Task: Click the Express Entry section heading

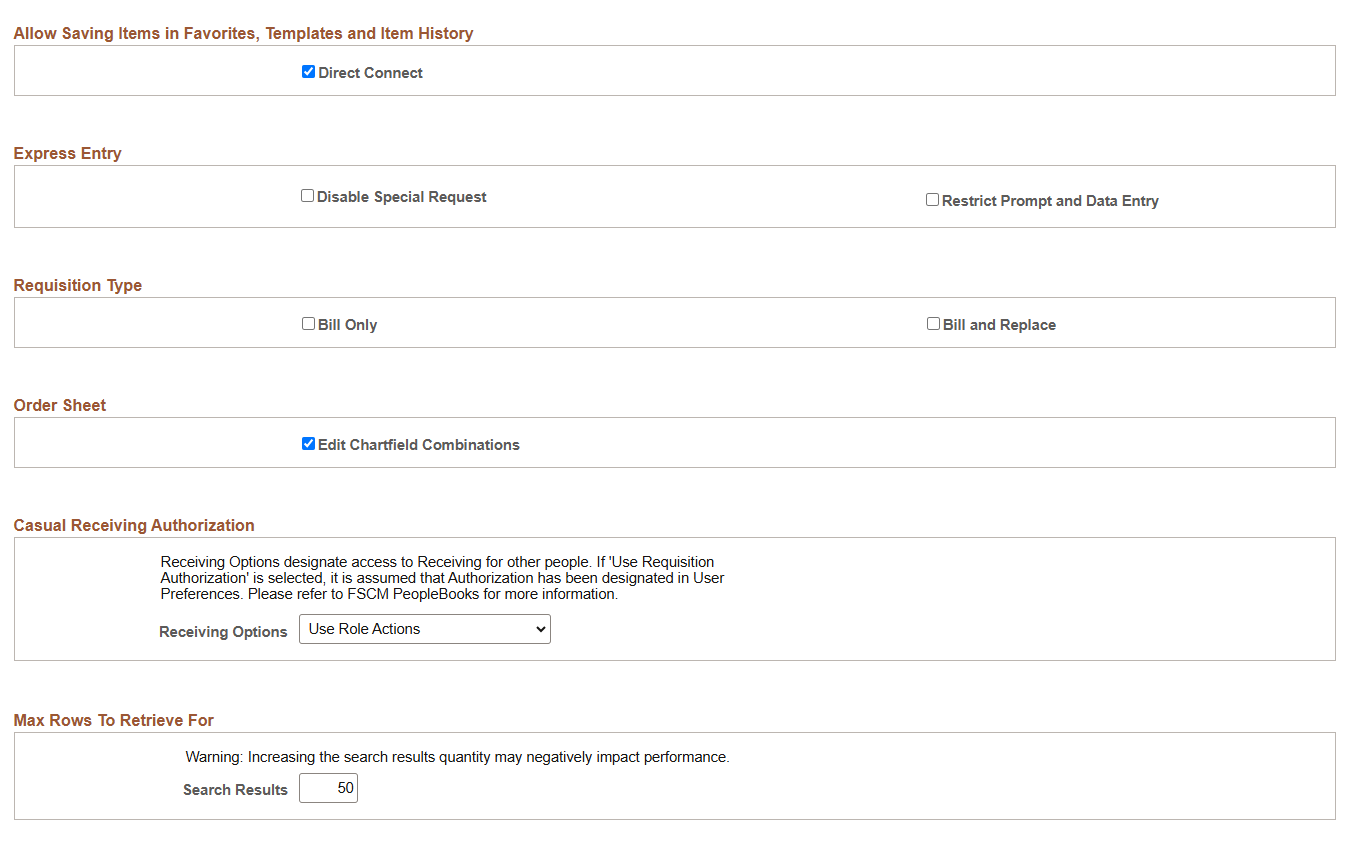Action: pyautogui.click(x=68, y=153)
